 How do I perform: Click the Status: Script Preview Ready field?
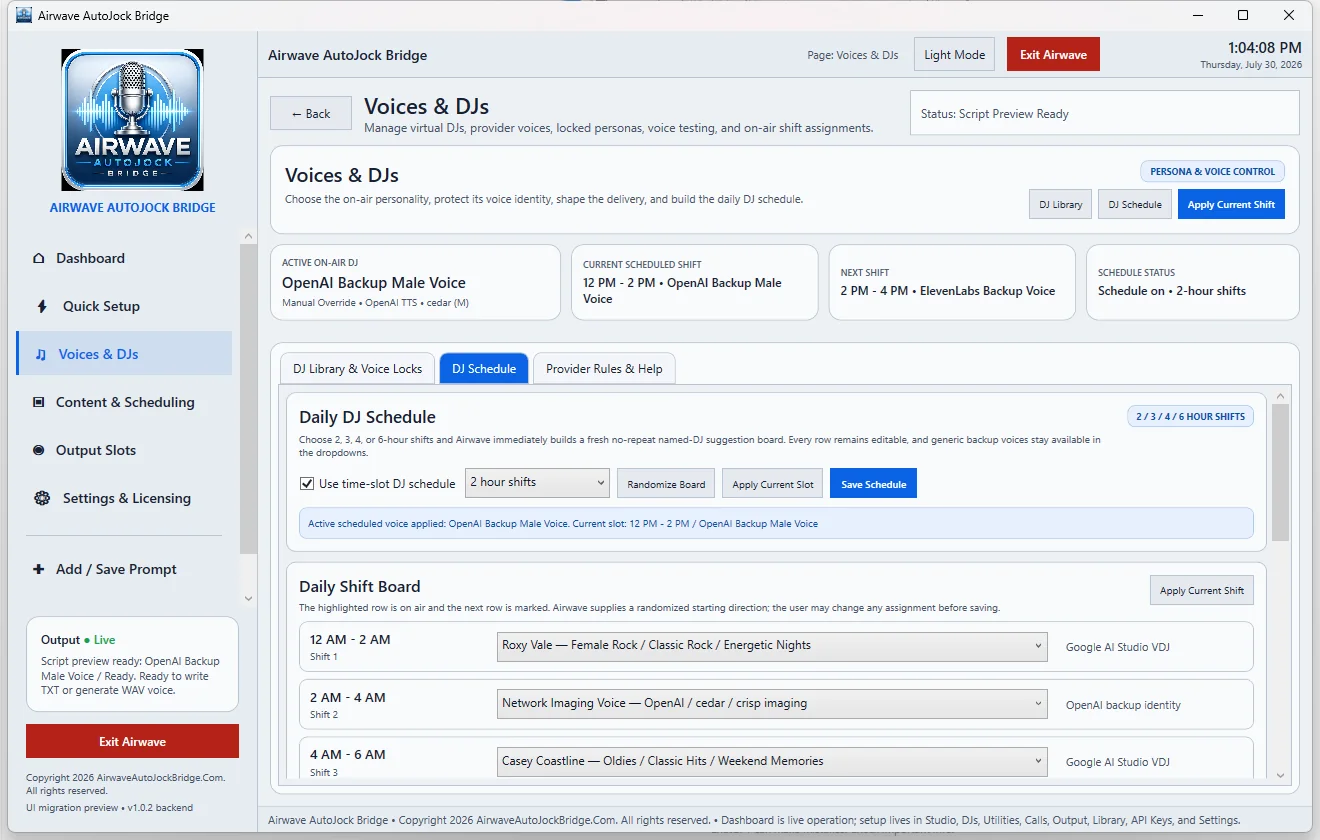click(x=1104, y=113)
